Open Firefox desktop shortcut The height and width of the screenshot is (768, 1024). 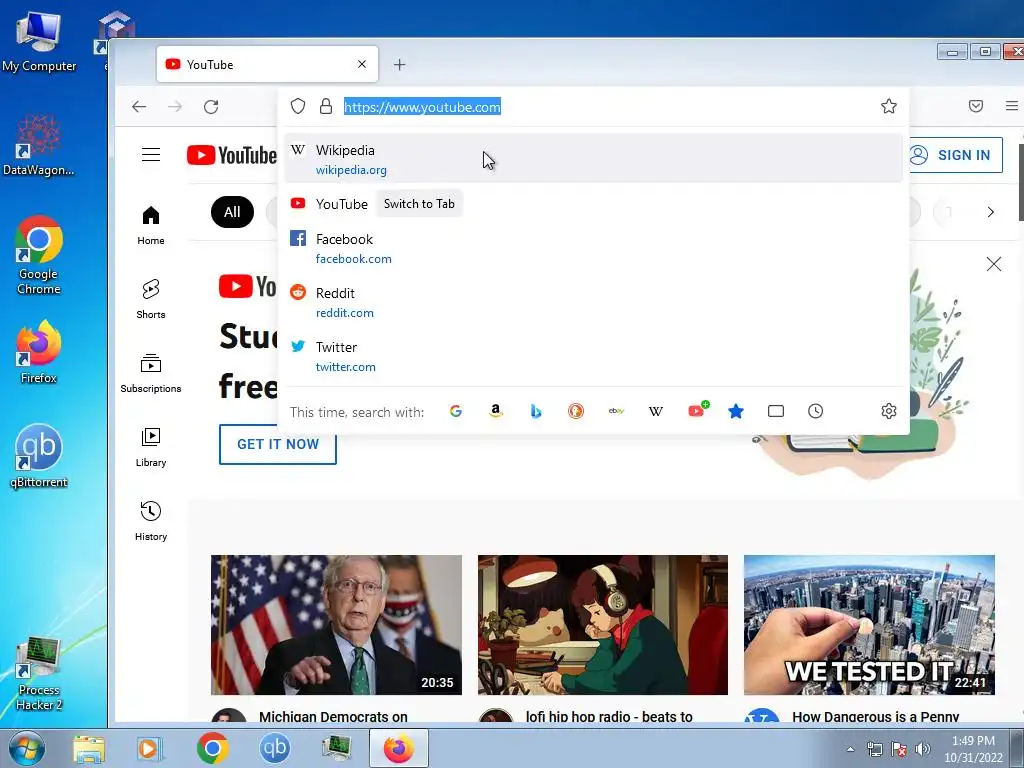tap(39, 351)
